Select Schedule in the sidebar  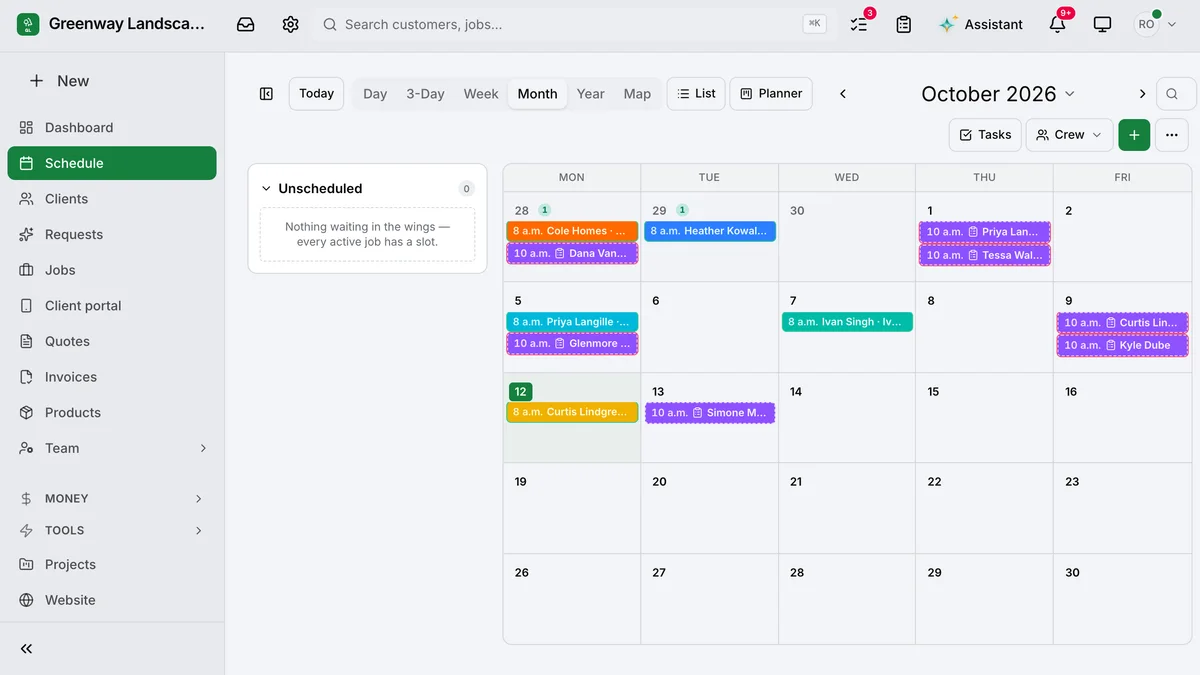coord(112,163)
